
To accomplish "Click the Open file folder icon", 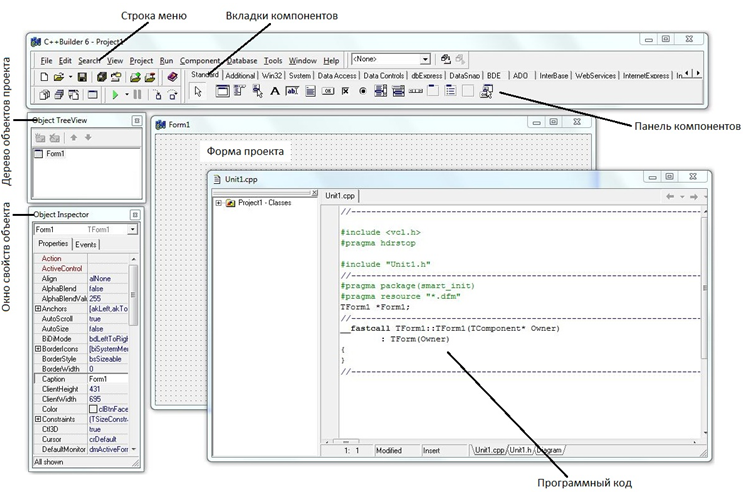I will pos(59,77).
